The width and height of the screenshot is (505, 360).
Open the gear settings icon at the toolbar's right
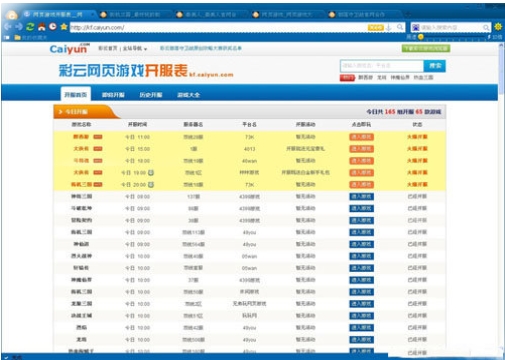pyautogui.click(x=498, y=27)
